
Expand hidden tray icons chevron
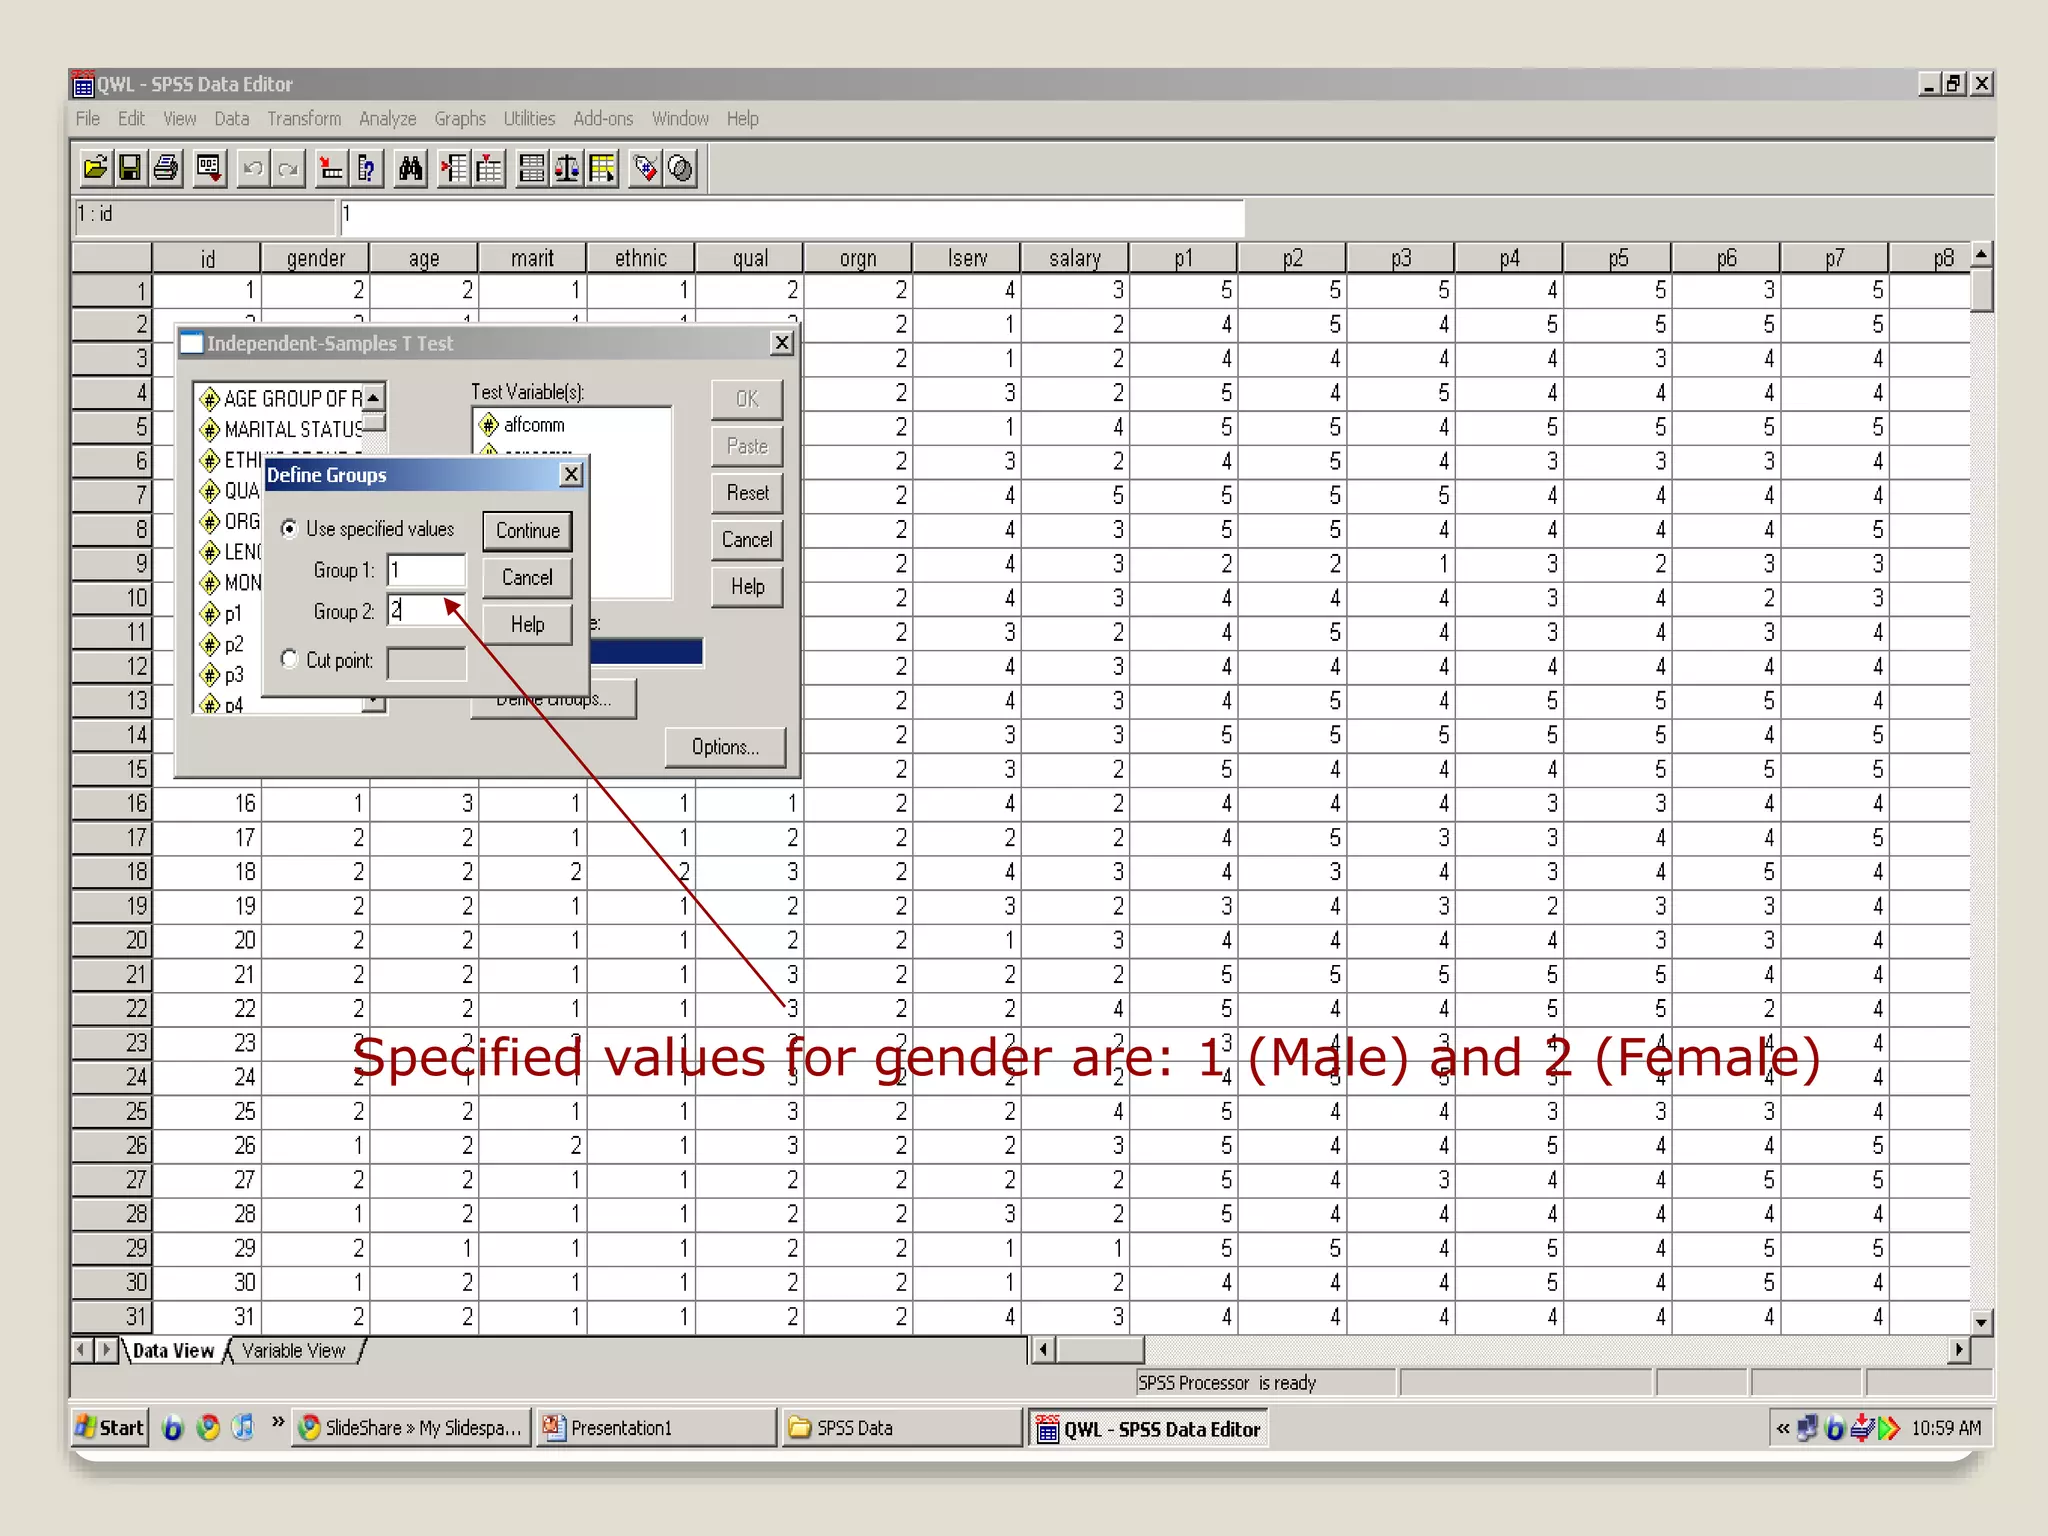pos(1783,1428)
